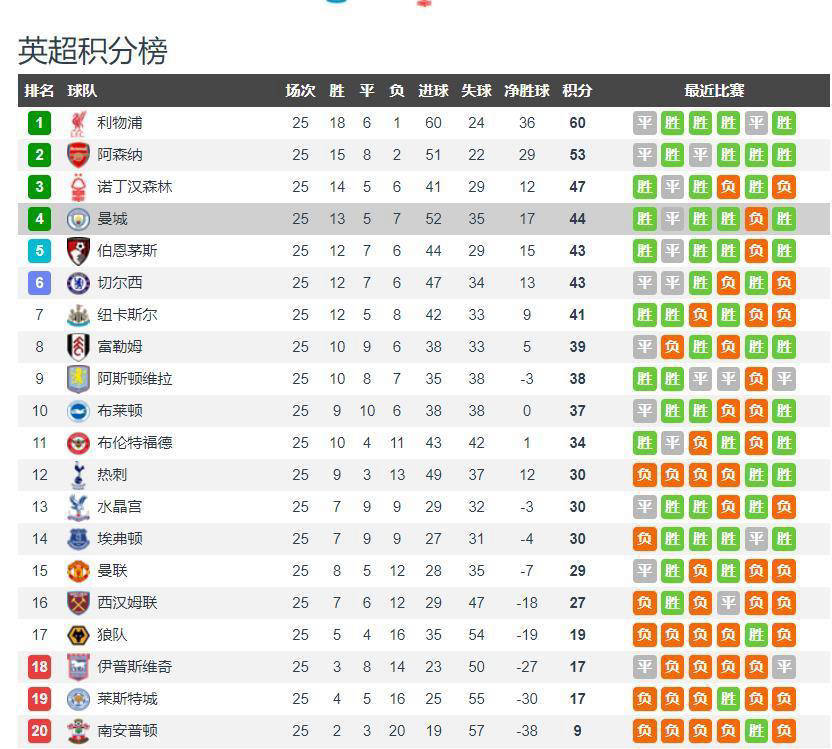Click the 排名 column header
The image size is (832, 749).
click(39, 91)
